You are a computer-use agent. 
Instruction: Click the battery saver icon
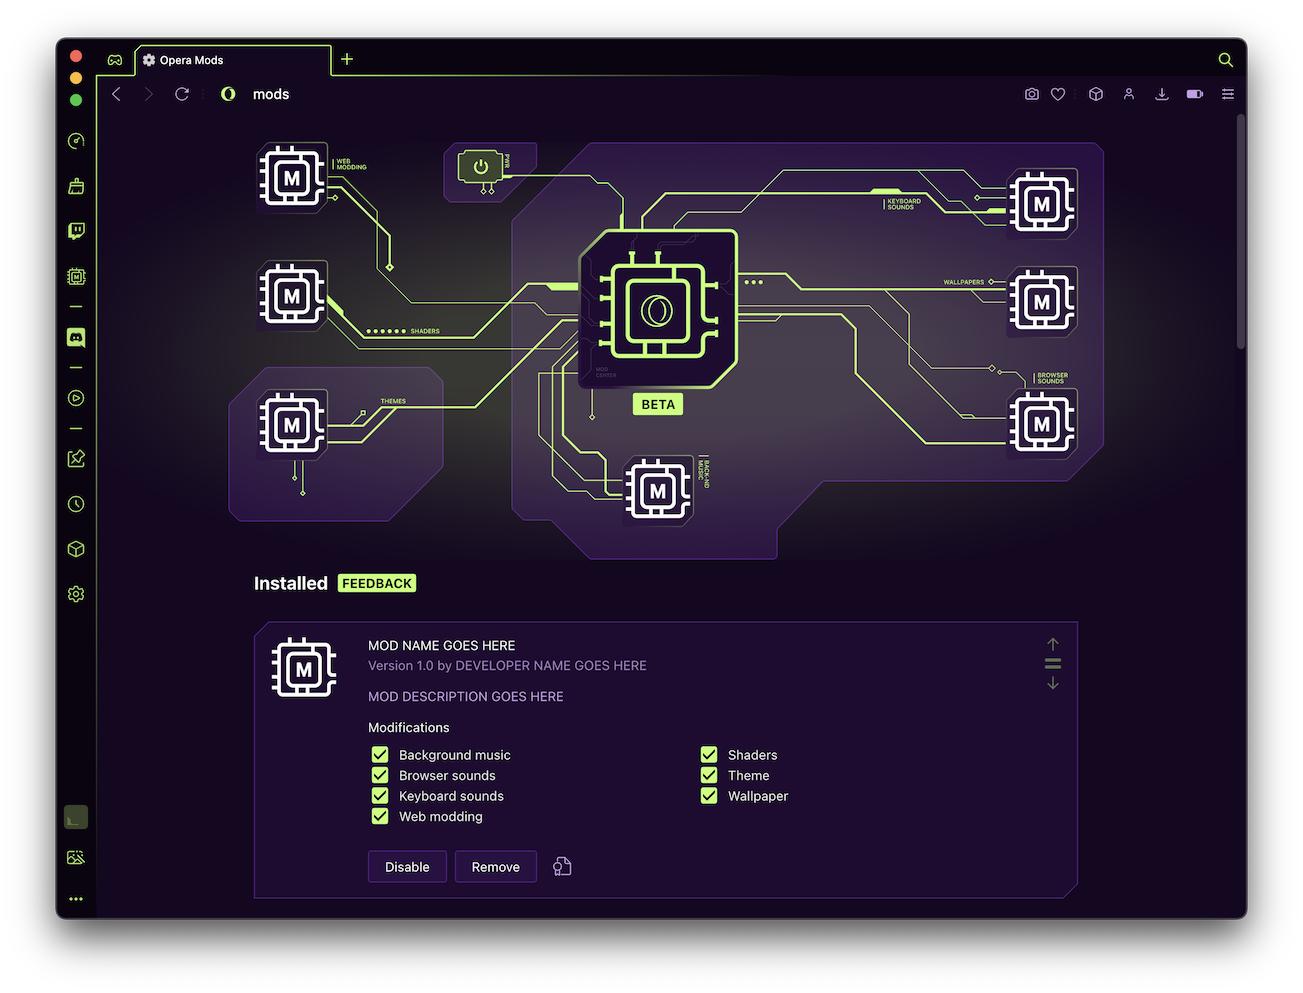[x=1195, y=94]
